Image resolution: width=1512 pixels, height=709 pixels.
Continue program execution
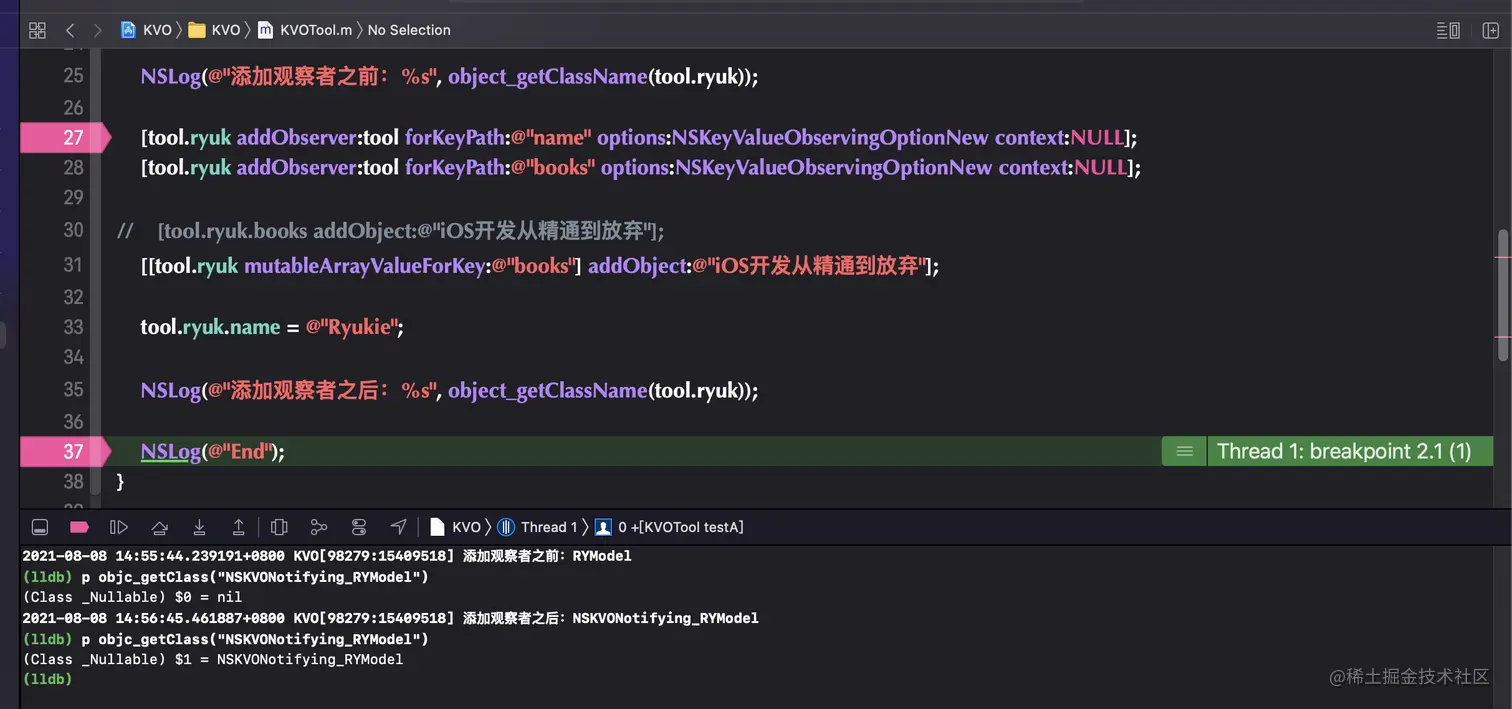tap(119, 527)
